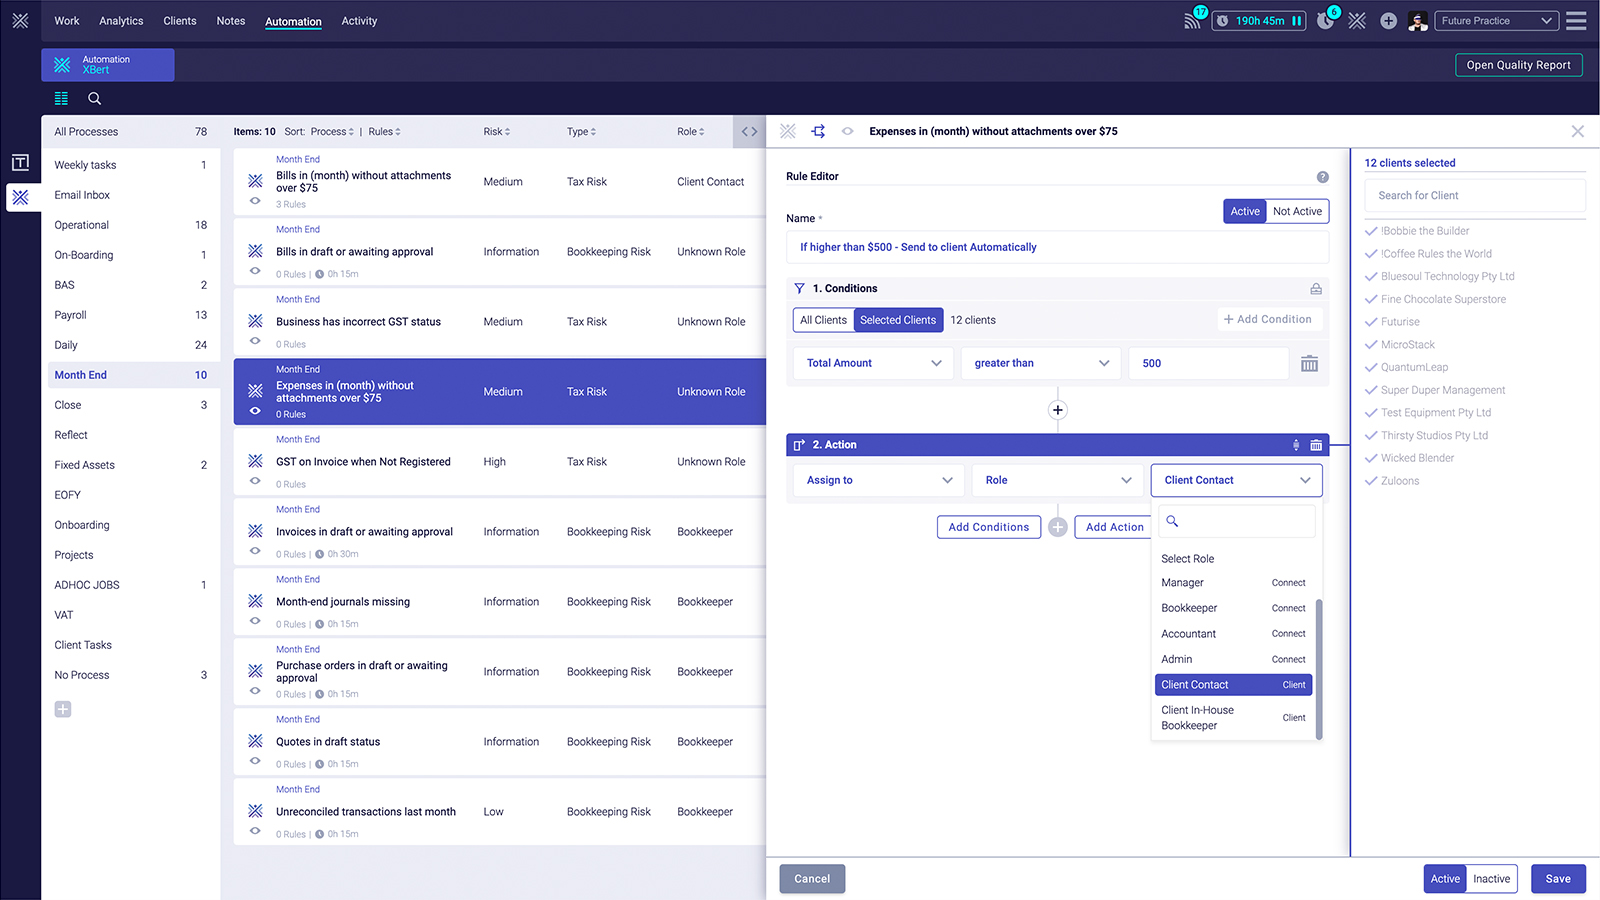Toggle eye on Quotes in draft status row

click(255, 761)
